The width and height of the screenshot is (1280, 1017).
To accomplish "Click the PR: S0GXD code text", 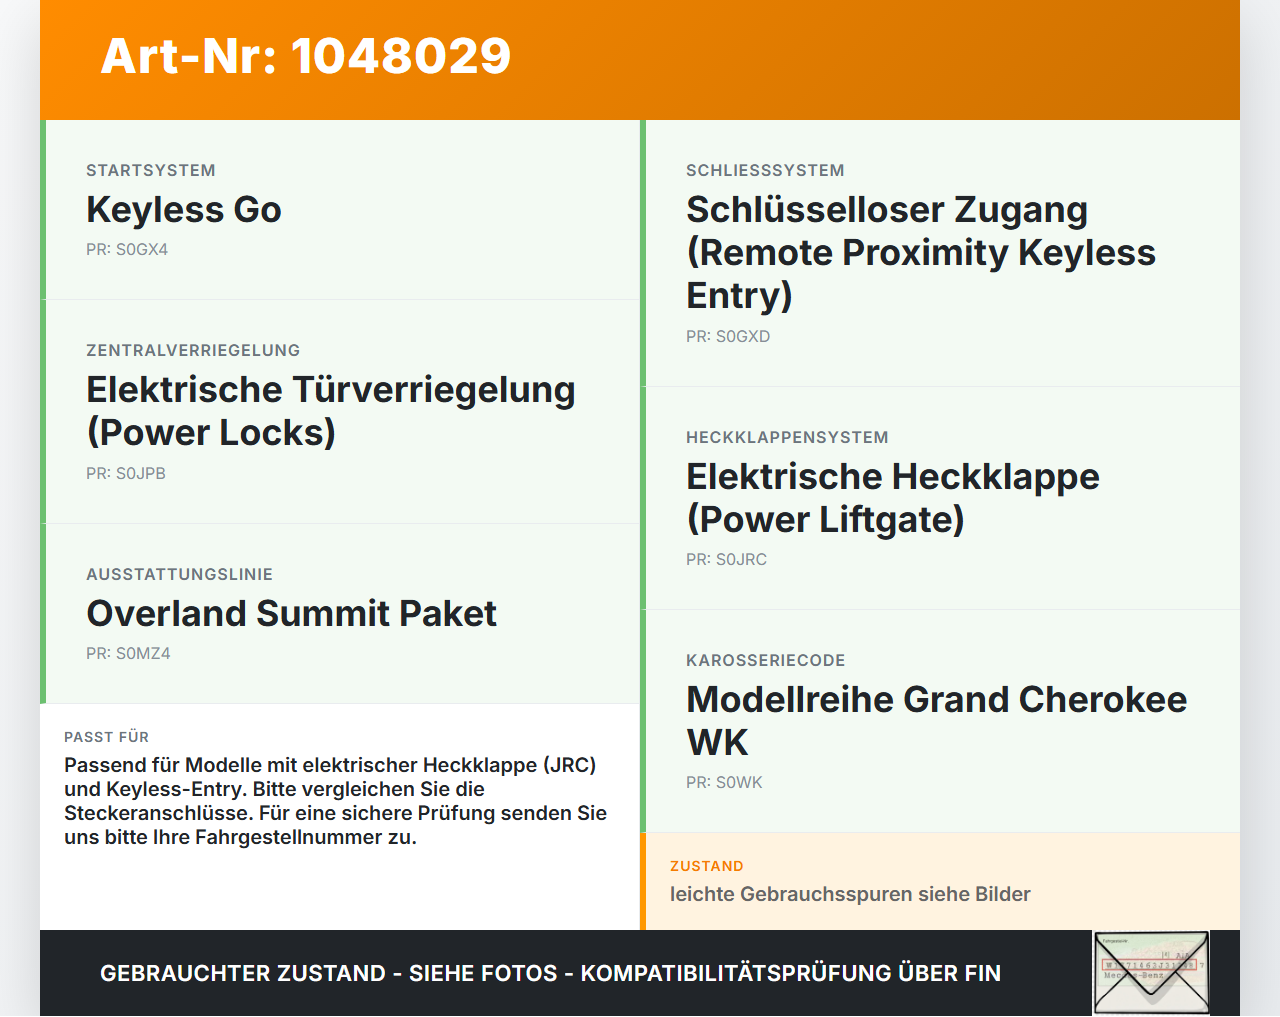I will [728, 336].
